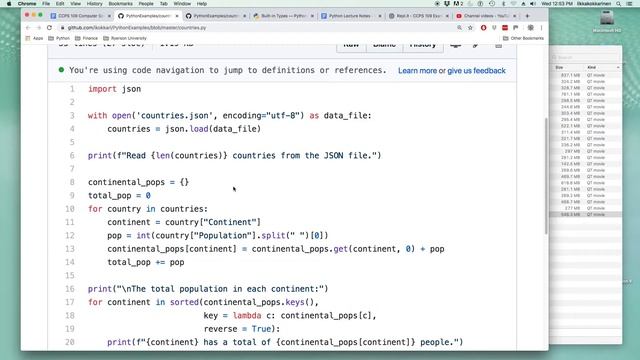This screenshot has height=360, width=640.
Task: Click the 'lambda' keyword on line 18
Action: (x=247, y=316)
